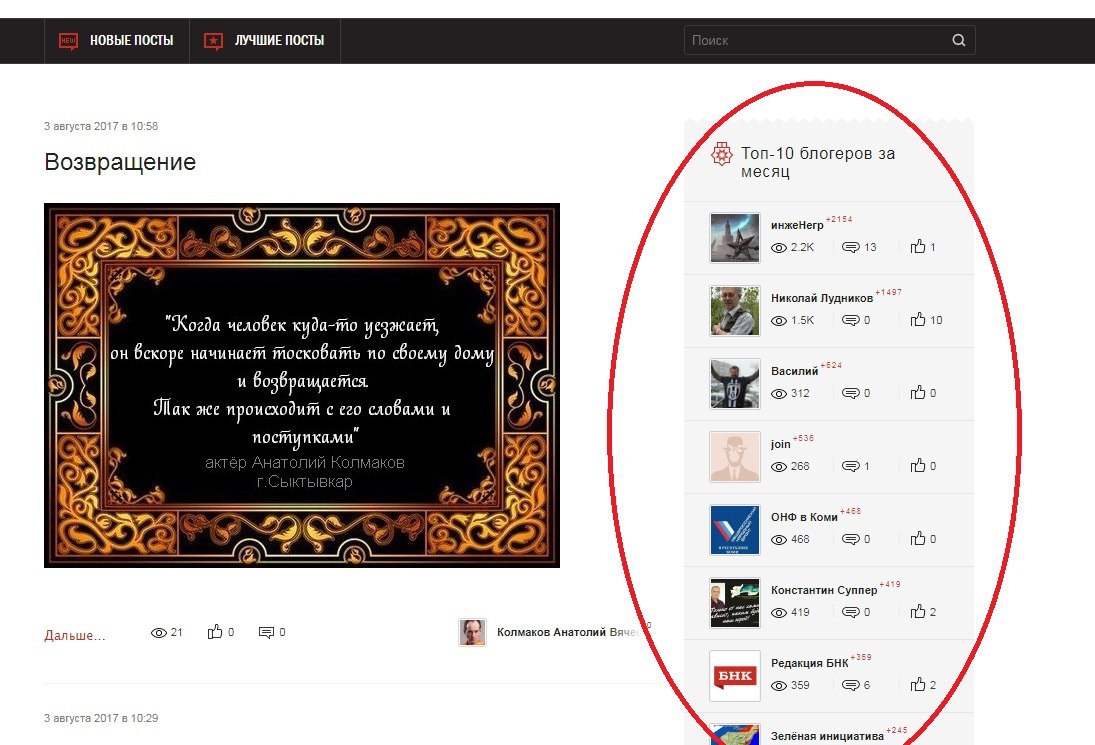Click the comments icon under Возвращение post
The image size is (1095, 745).
click(x=266, y=632)
